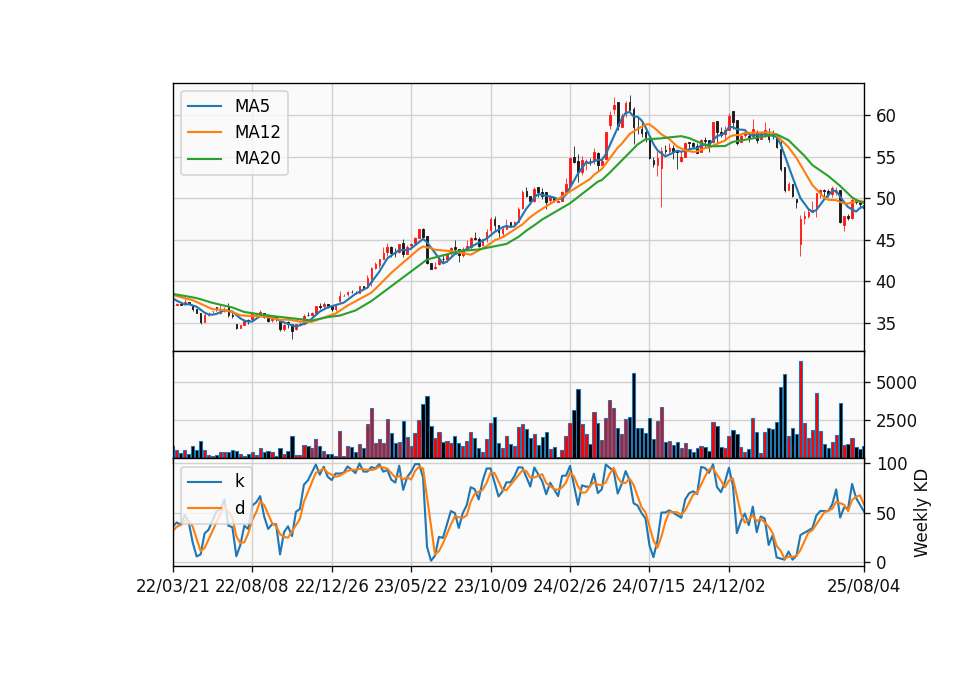Click the 24/02/26 date tick label
Screen dimensions: 960x690
pos(570,586)
